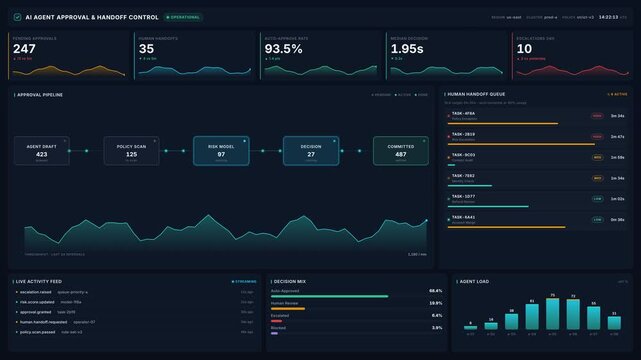Click the orange progress bar under TASK-6A41
Image resolution: width=641 pixels, height=360 pixels.
coord(507,227)
